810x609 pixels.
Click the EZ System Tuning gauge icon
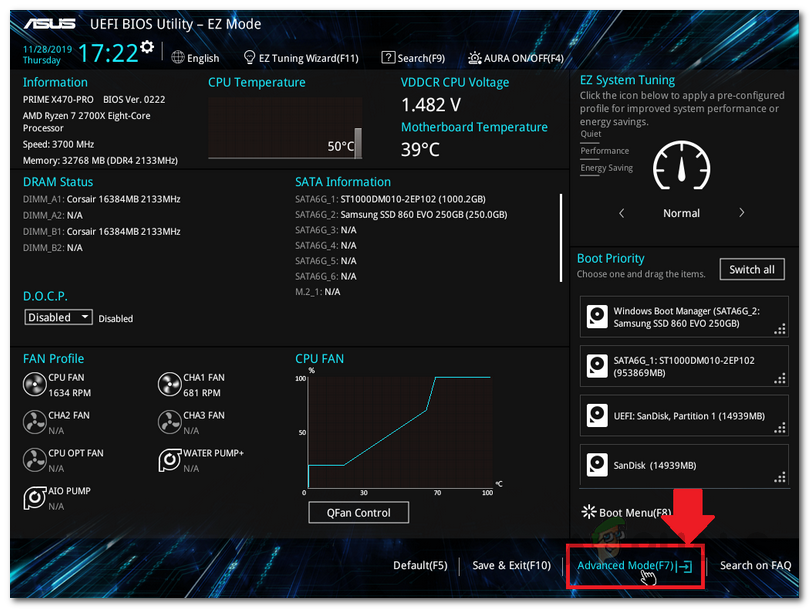point(681,165)
